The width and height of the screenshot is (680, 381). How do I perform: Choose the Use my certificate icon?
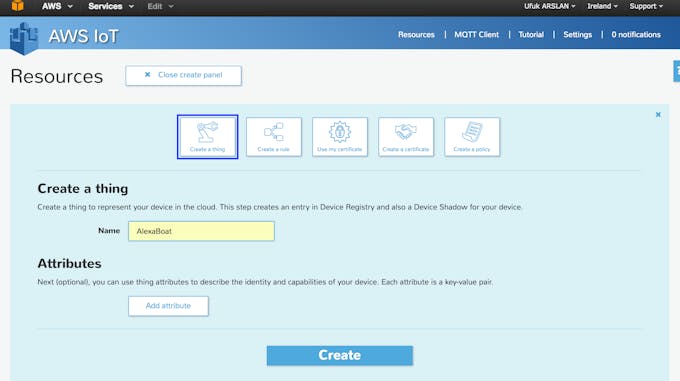pos(340,137)
